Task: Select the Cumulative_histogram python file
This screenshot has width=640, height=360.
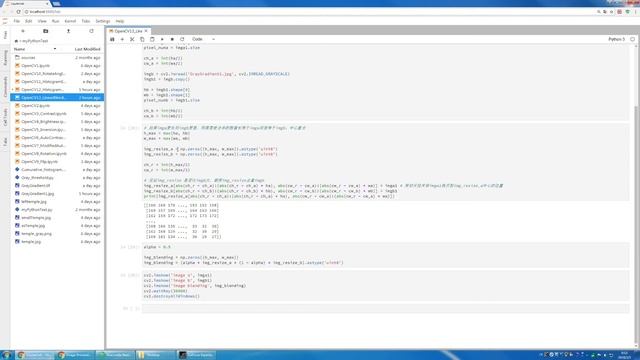Action: [x=57, y=169]
